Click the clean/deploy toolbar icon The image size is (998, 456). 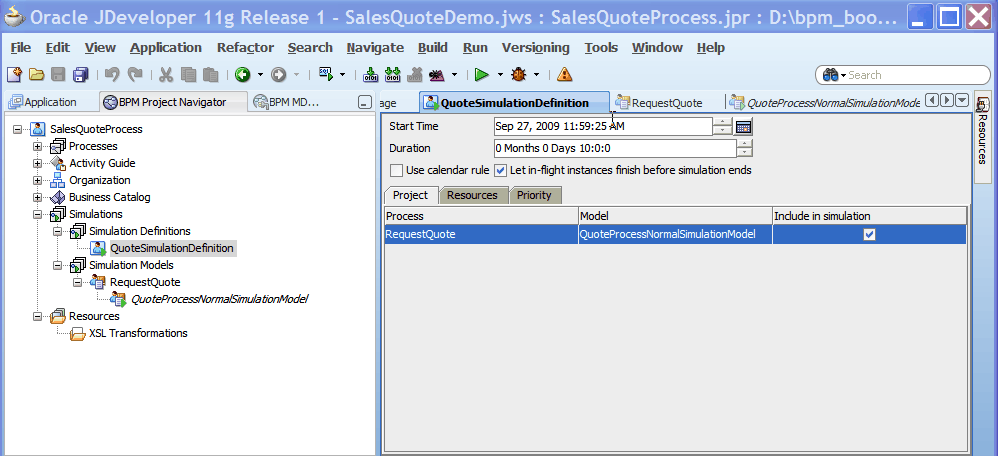[x=437, y=75]
